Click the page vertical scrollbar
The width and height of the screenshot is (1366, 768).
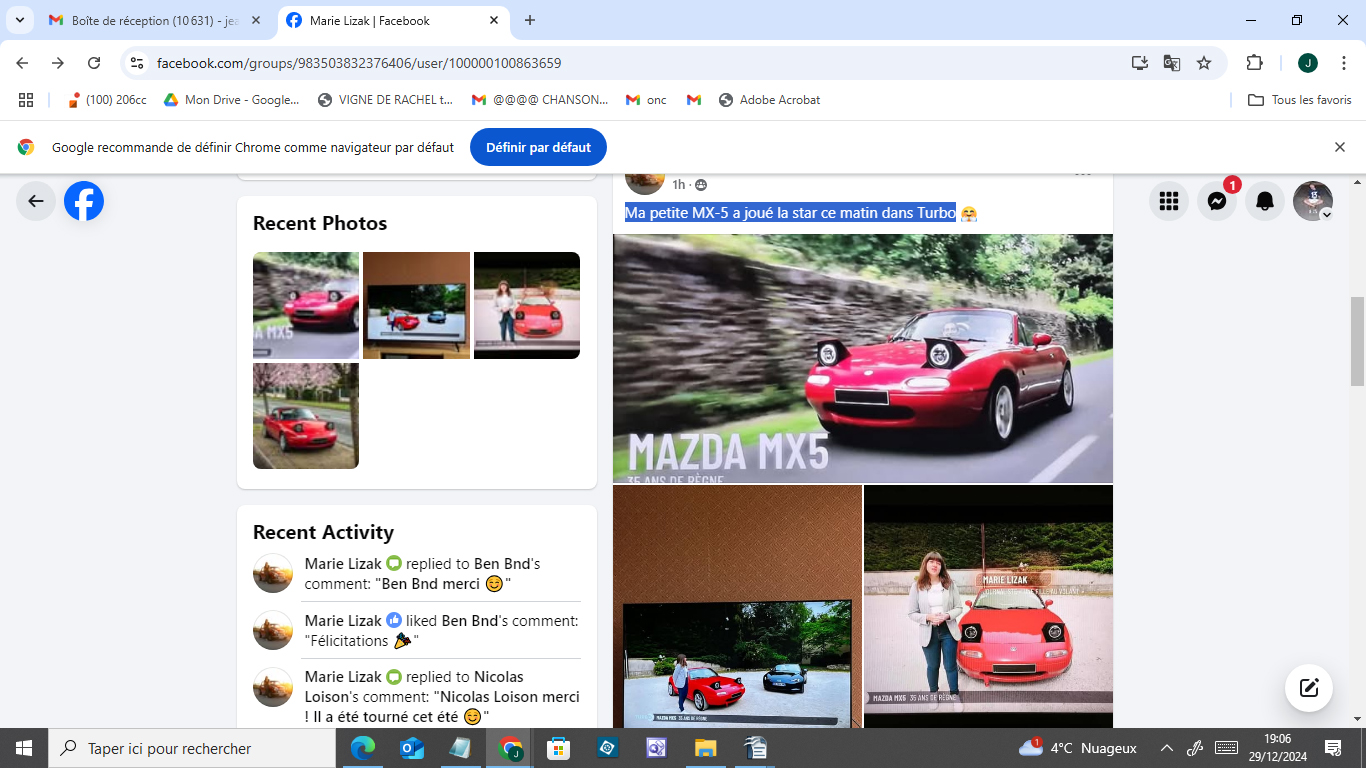tap(1357, 341)
